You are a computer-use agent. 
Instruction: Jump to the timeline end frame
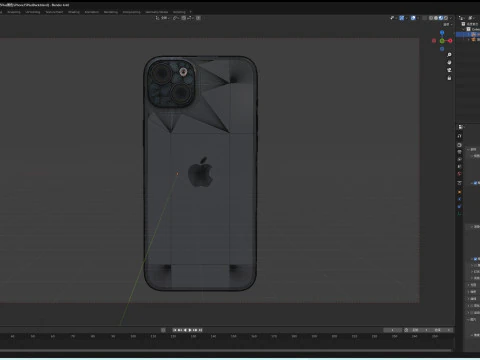click(200, 330)
